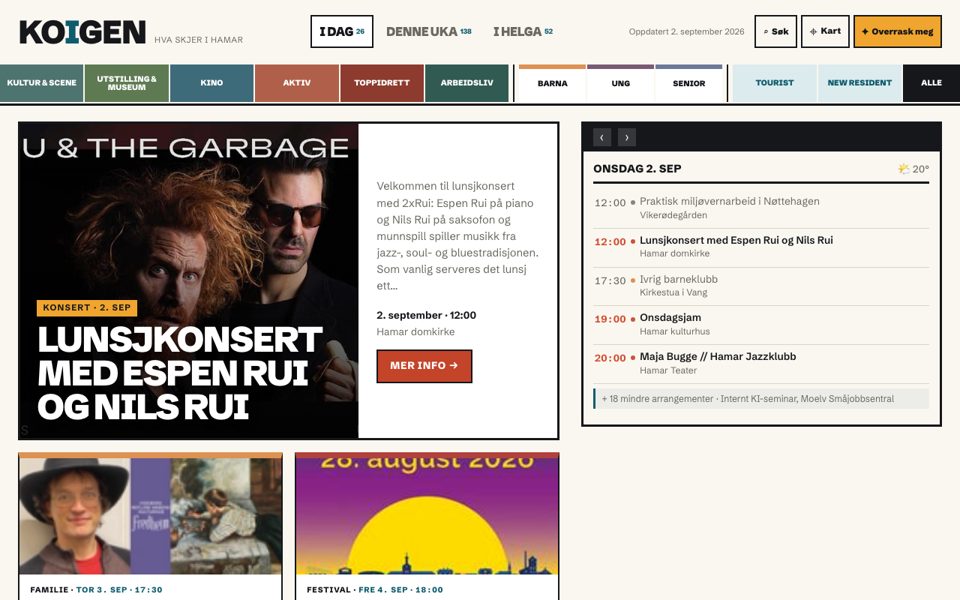This screenshot has height=600, width=960.
Task: Click Oppdatert 2. september 2026 text
Action: click(x=686, y=31)
